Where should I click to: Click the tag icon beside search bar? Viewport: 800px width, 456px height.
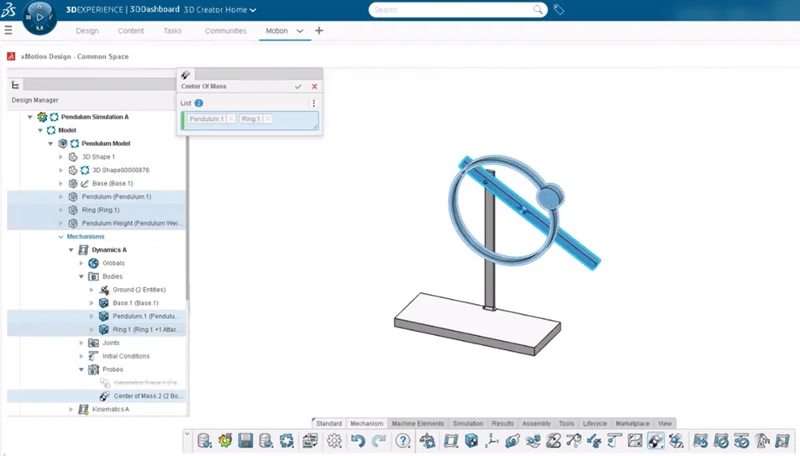pos(558,10)
